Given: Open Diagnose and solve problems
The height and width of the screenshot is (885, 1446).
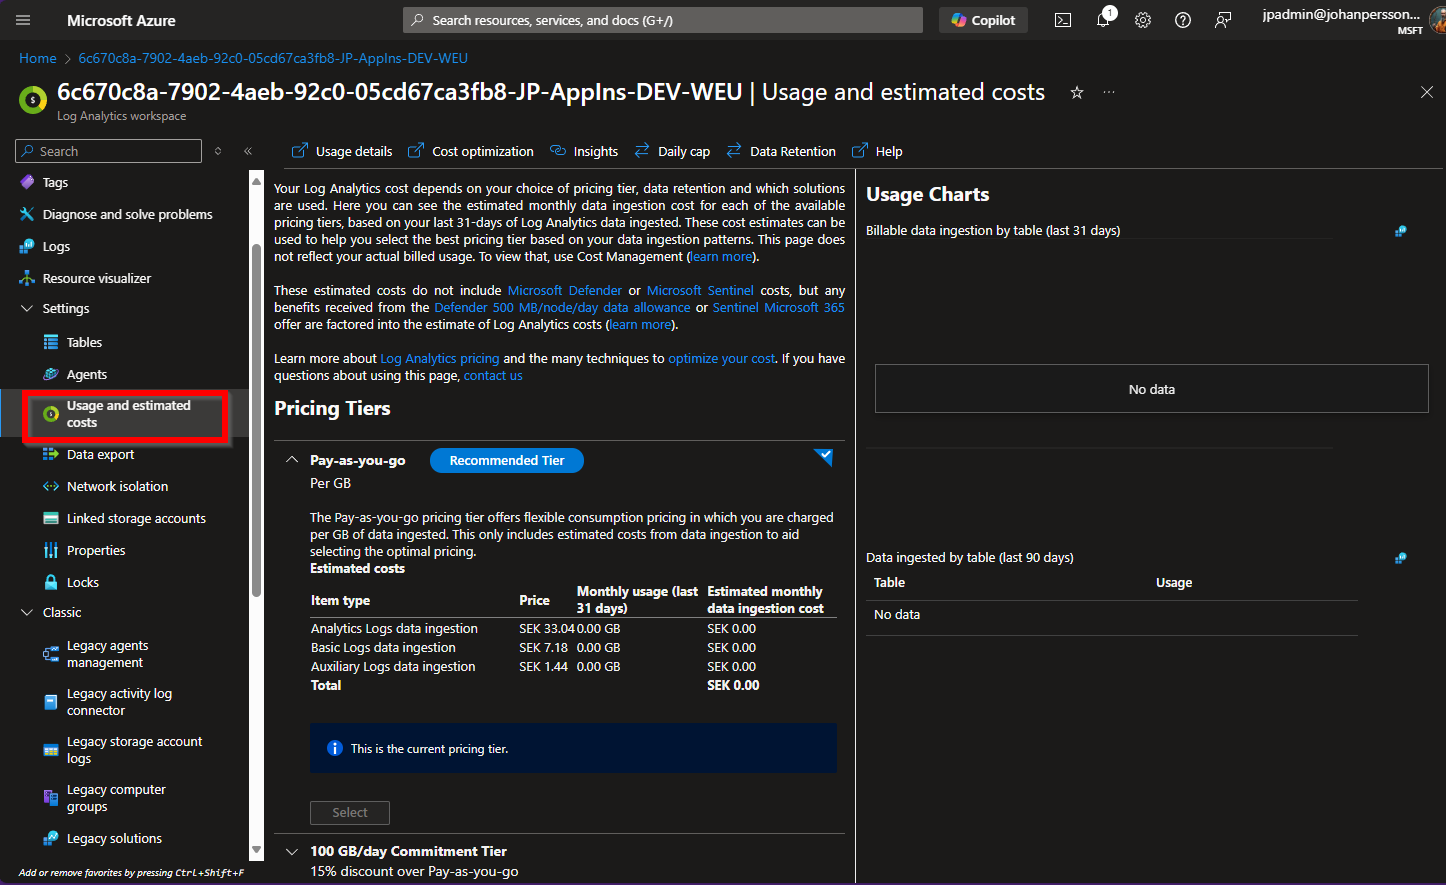Looking at the screenshot, I should (x=125, y=214).
